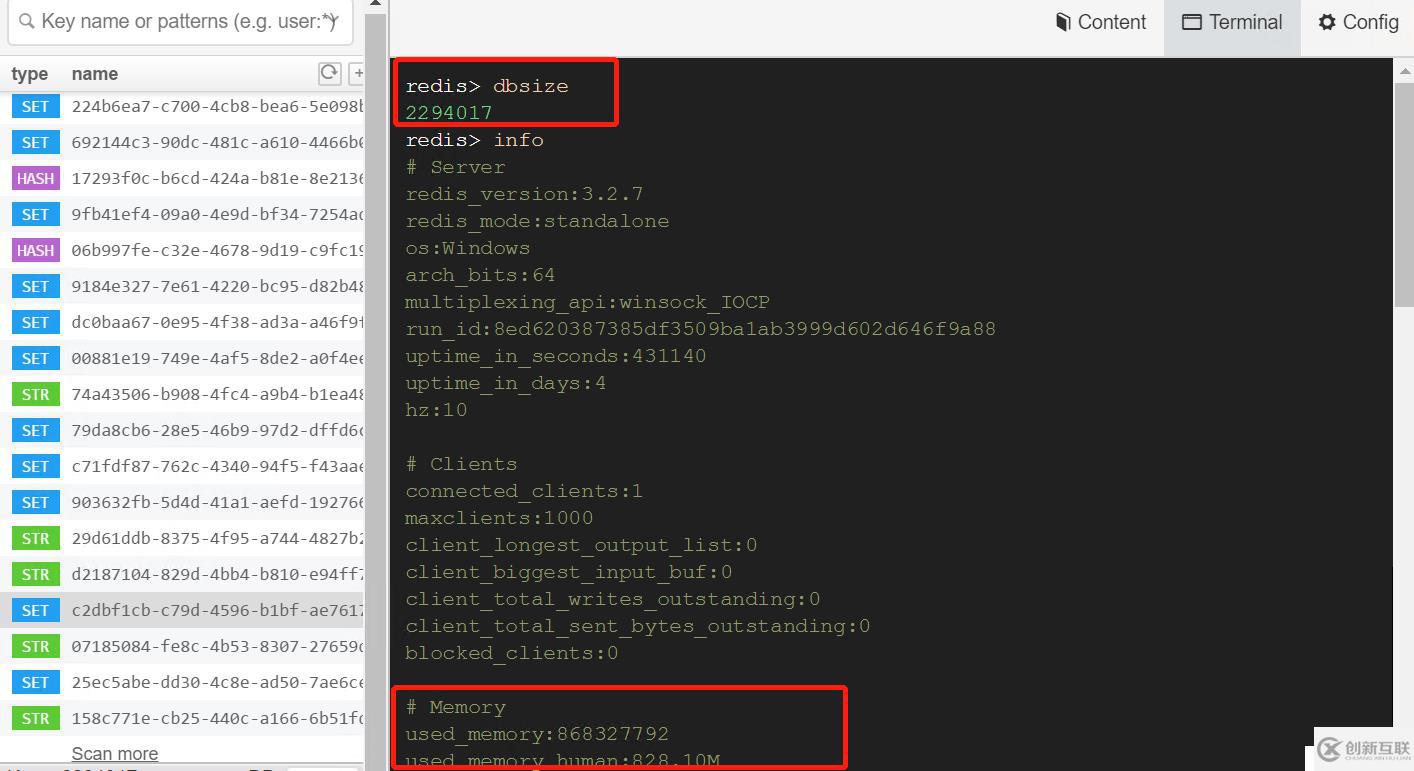Switch to the Terminal tab
1414x771 pixels.
[x=1232, y=22]
